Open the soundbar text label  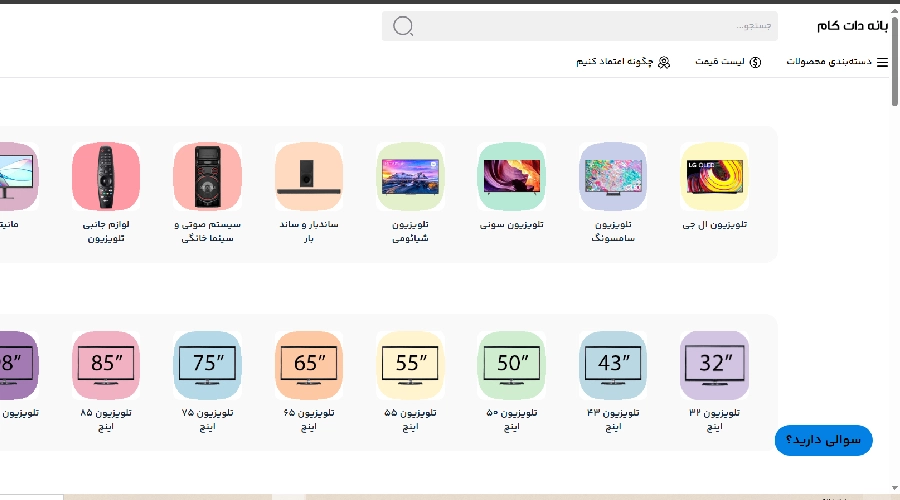[309, 231]
